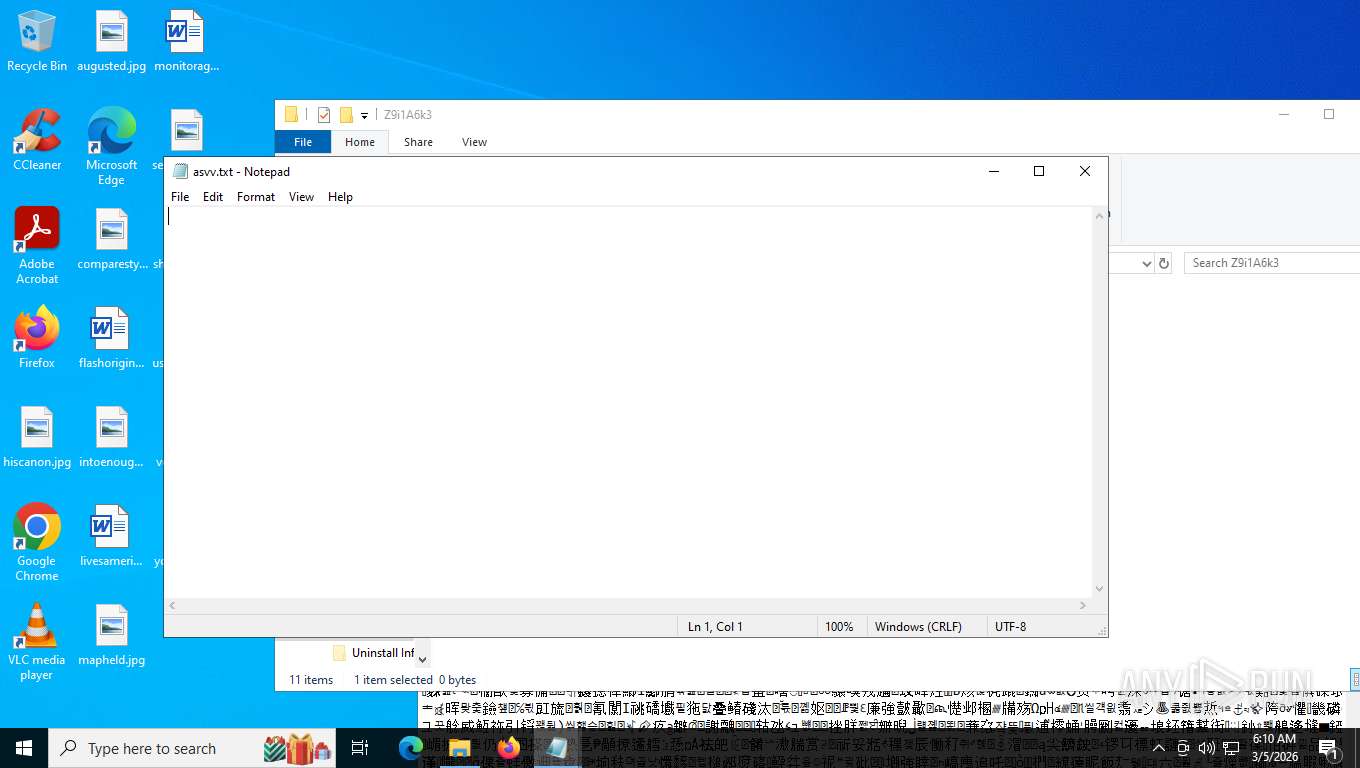Open Google Chrome desktop shortcut
1360x768 pixels.
click(37, 542)
